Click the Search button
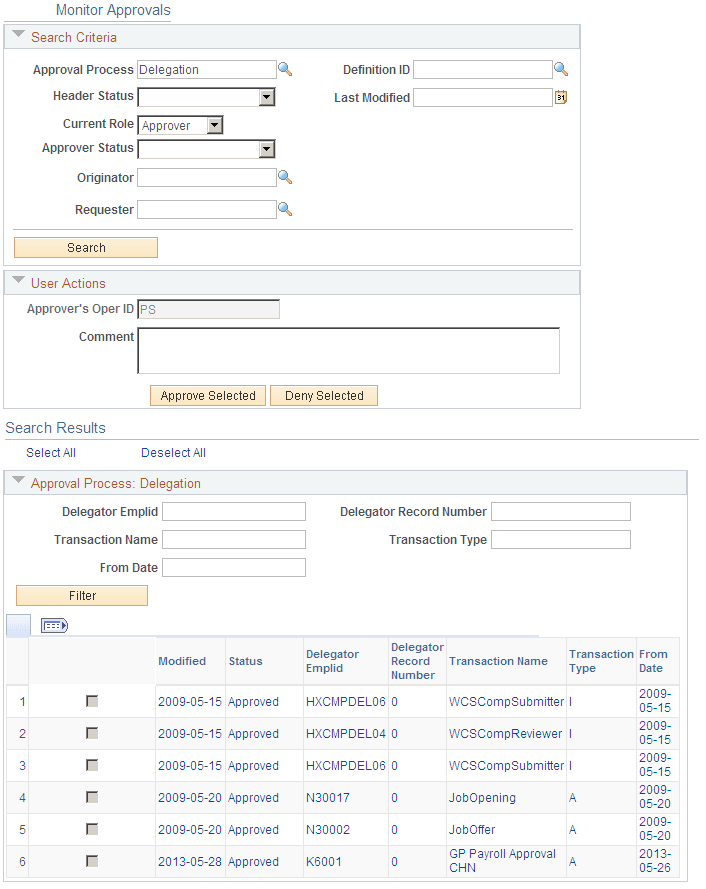This screenshot has width=706, height=889. (85, 247)
